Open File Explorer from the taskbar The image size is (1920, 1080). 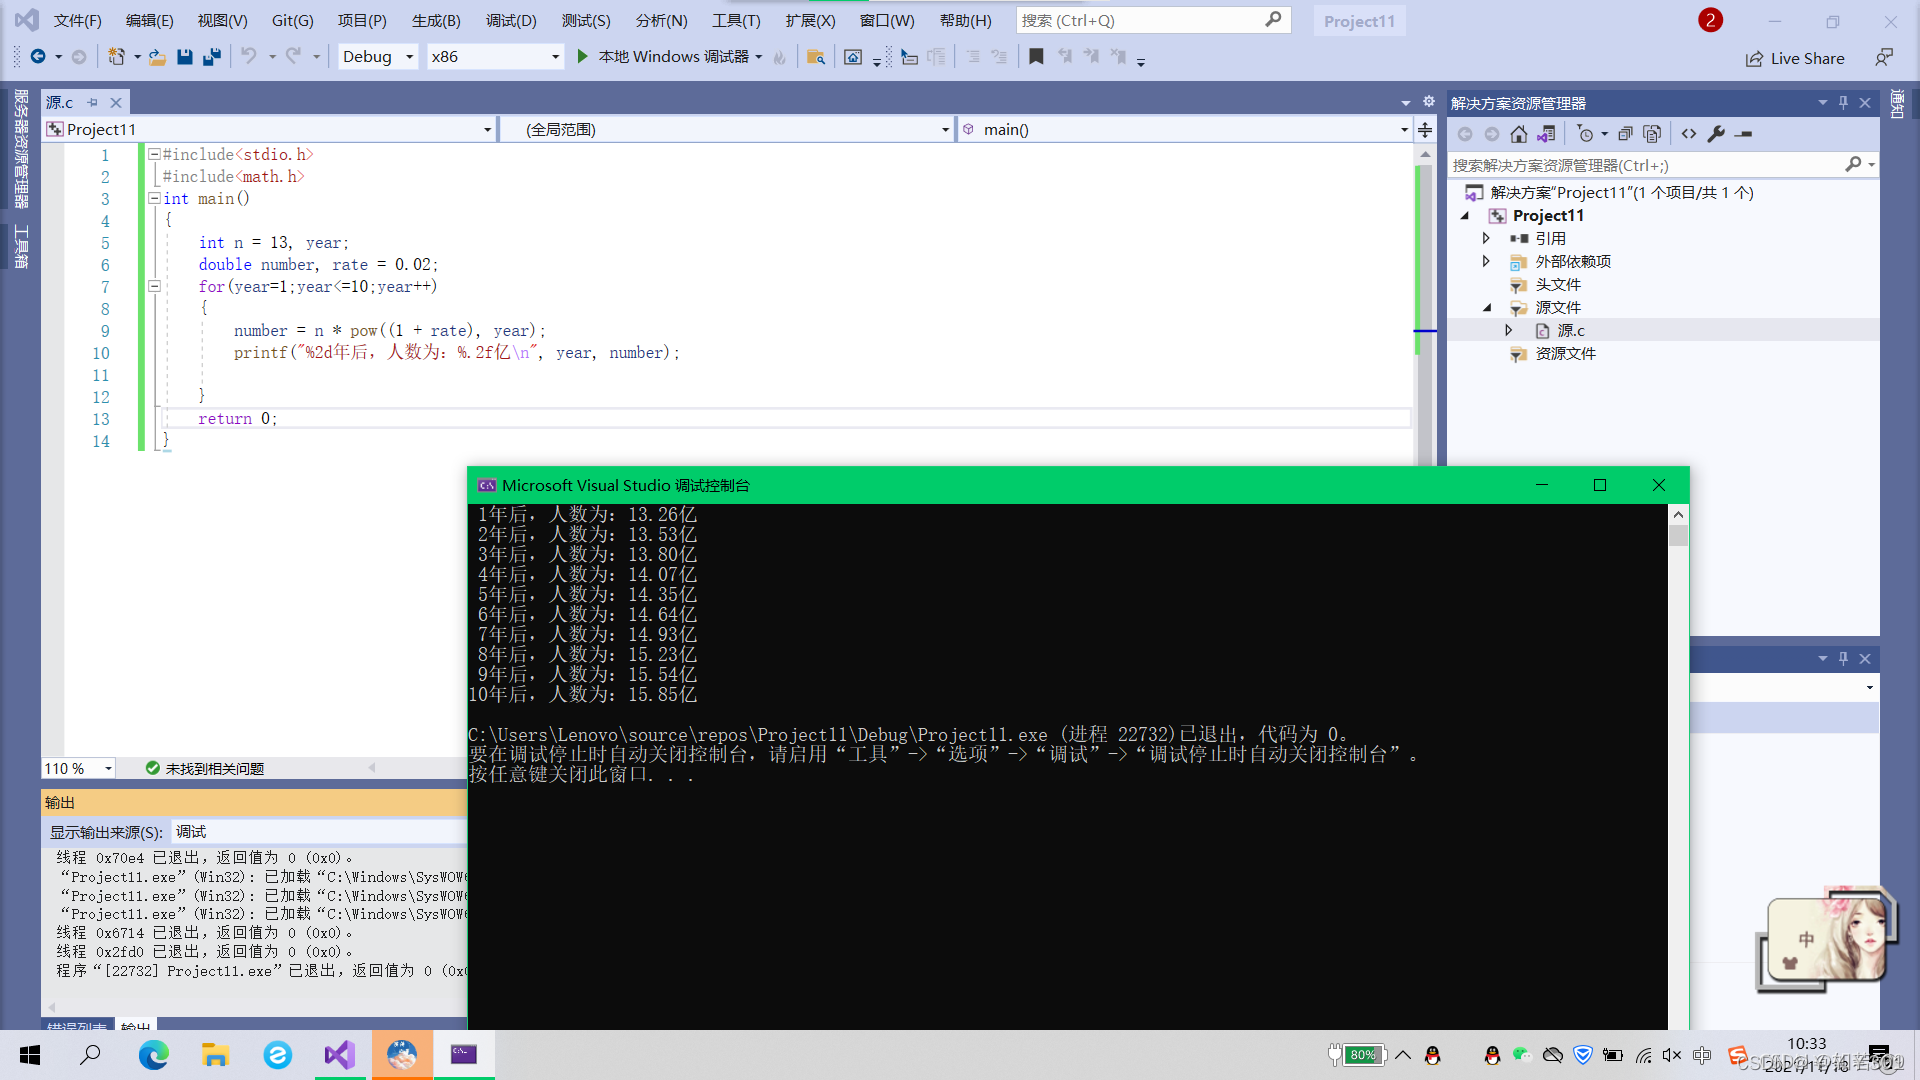pos(215,1055)
